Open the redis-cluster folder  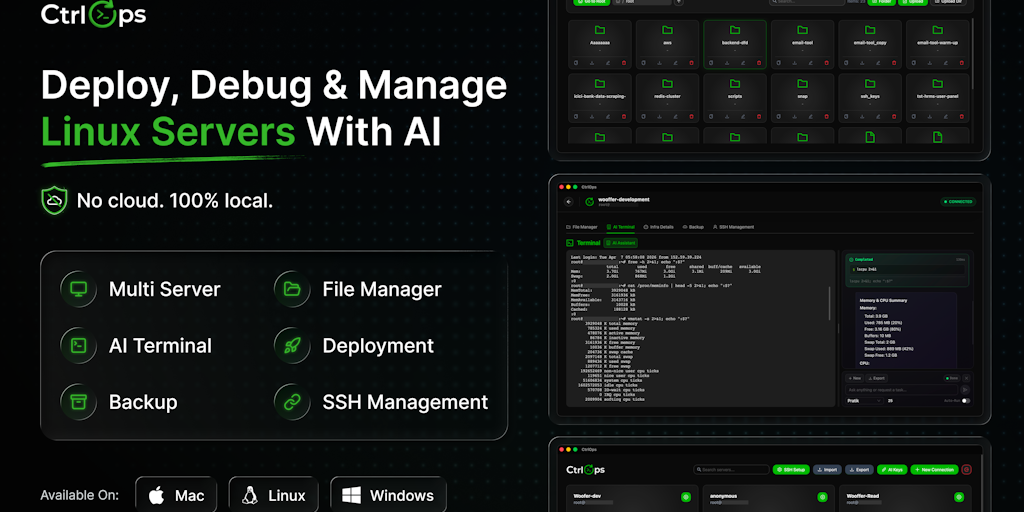[x=667, y=98]
